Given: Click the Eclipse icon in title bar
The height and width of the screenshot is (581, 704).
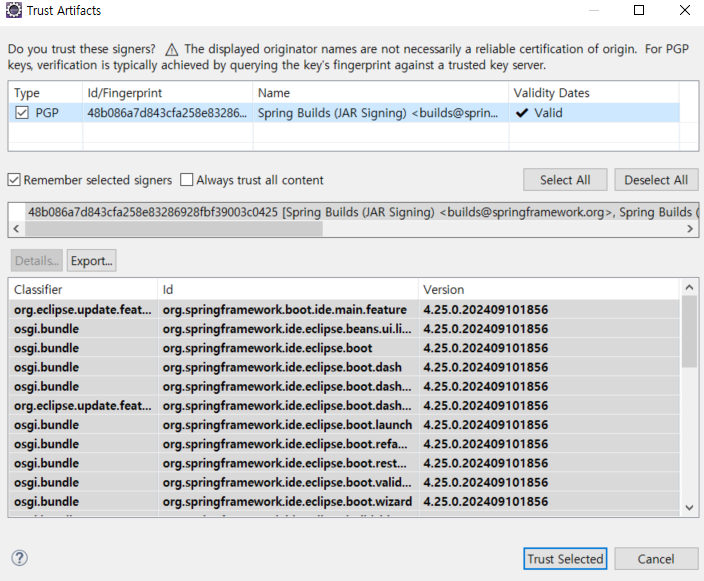Looking at the screenshot, I should click(x=13, y=10).
